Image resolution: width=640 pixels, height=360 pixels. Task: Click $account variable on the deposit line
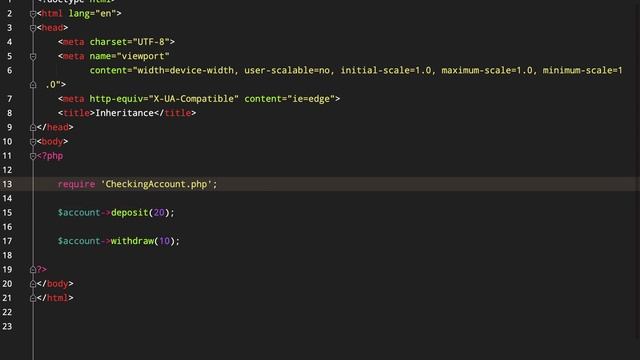[79, 213]
